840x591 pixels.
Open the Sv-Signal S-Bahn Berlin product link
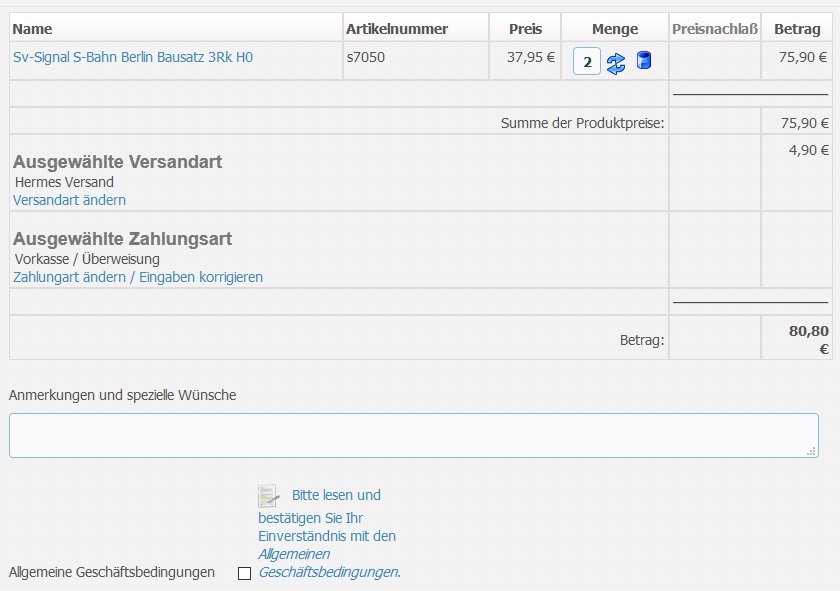point(133,57)
